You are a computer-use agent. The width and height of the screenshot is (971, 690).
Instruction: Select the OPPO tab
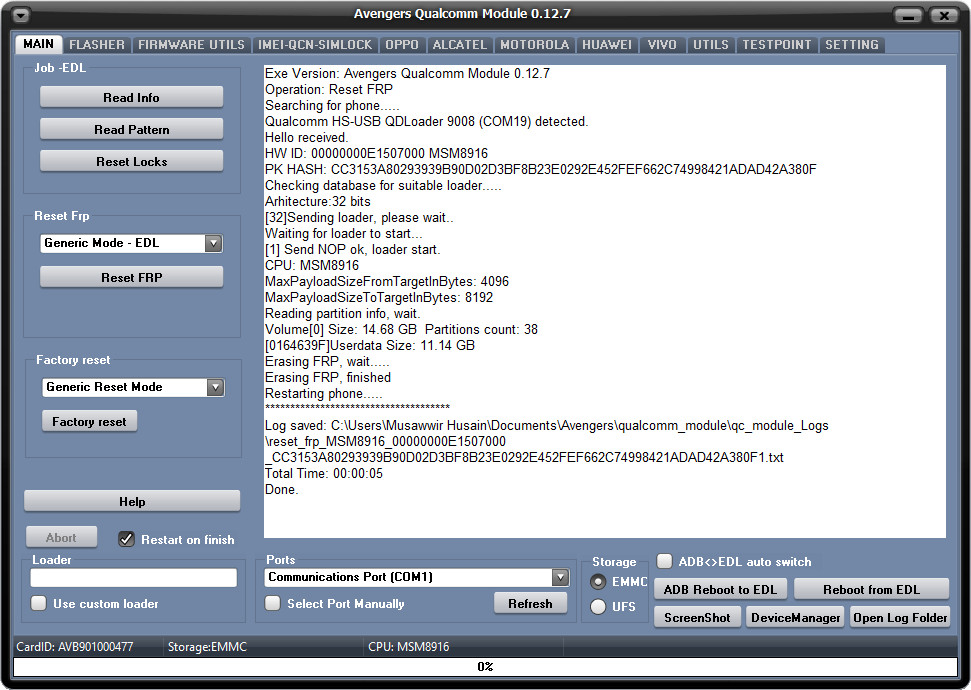click(402, 45)
